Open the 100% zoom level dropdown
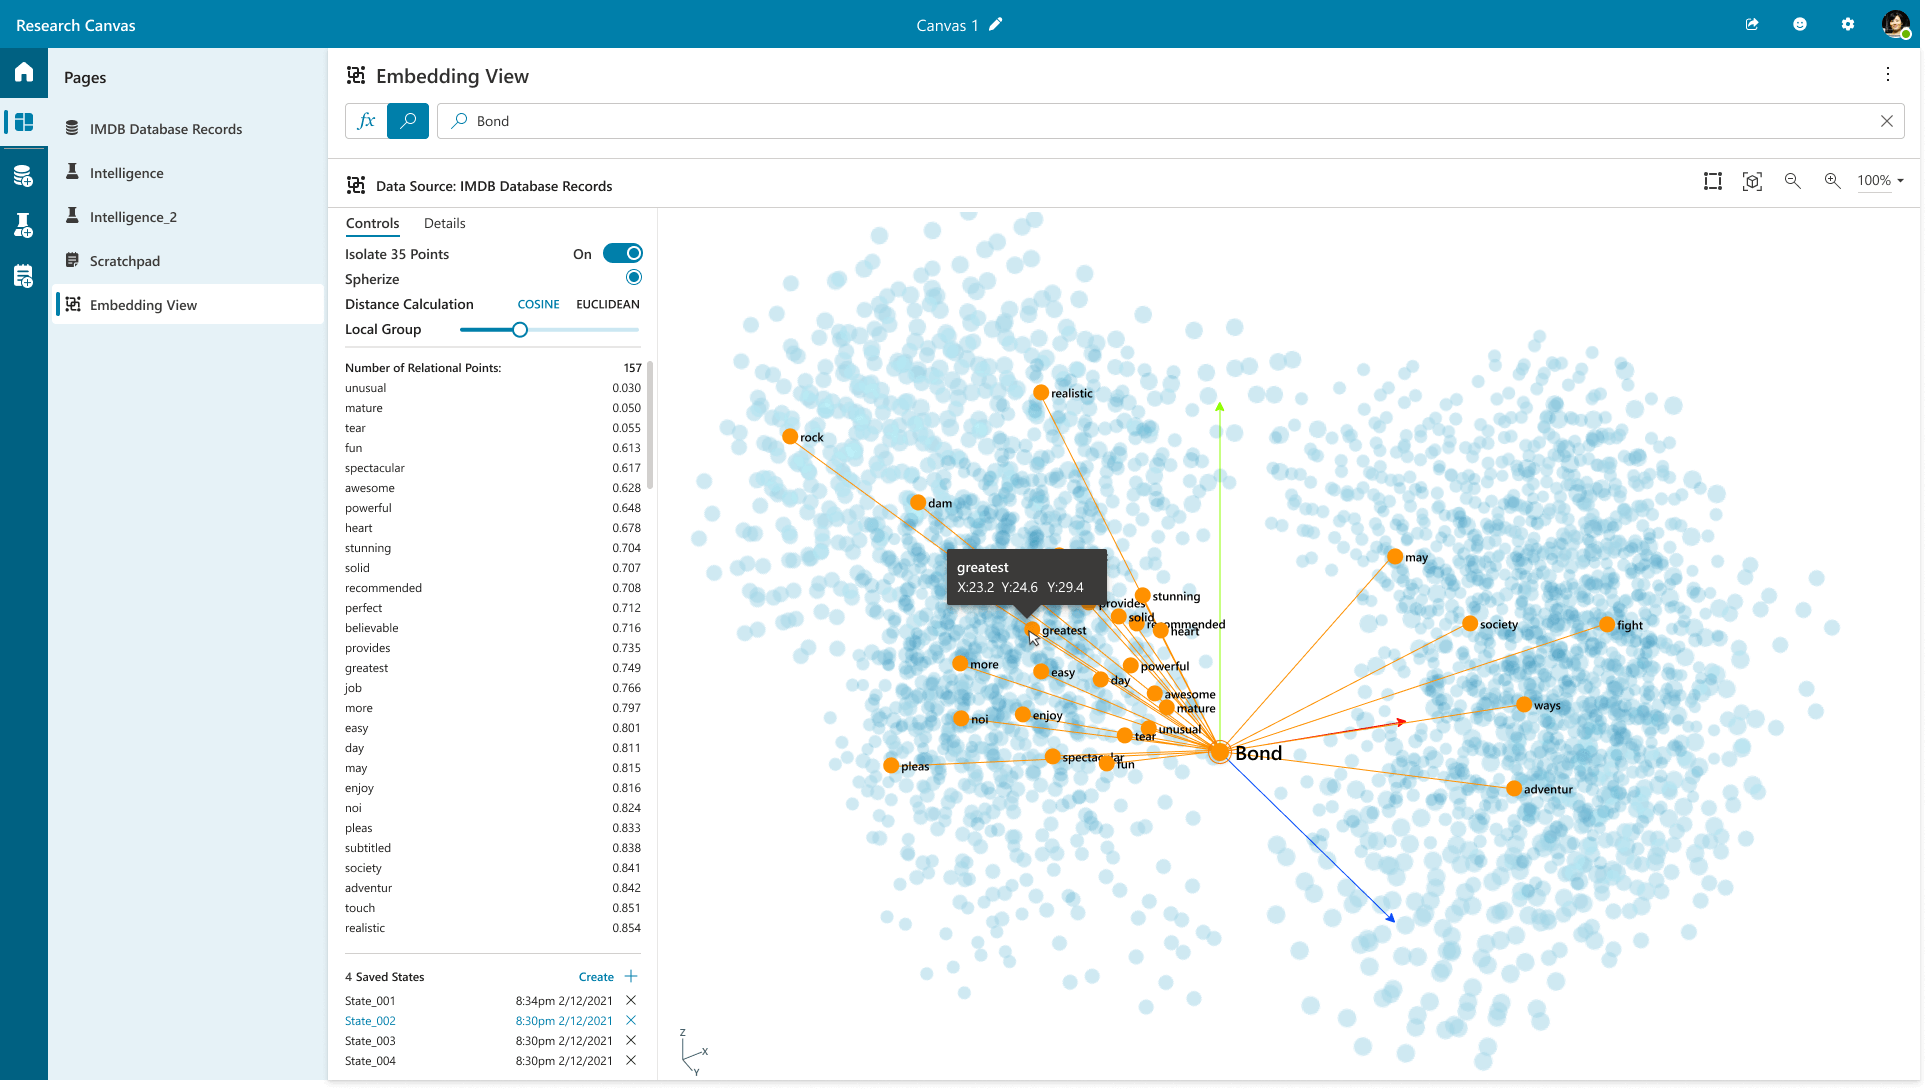 (1880, 181)
